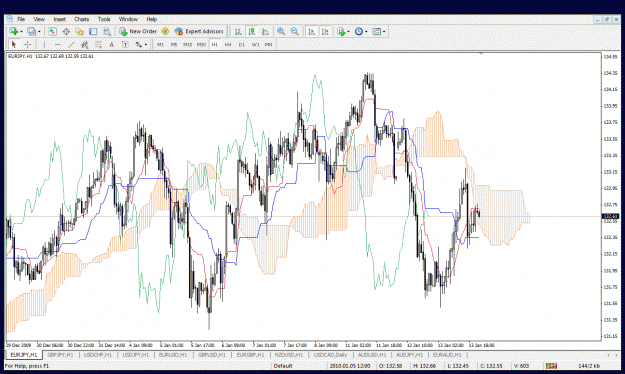The image size is (625, 374).
Task: Open the File menu
Action: [21, 19]
